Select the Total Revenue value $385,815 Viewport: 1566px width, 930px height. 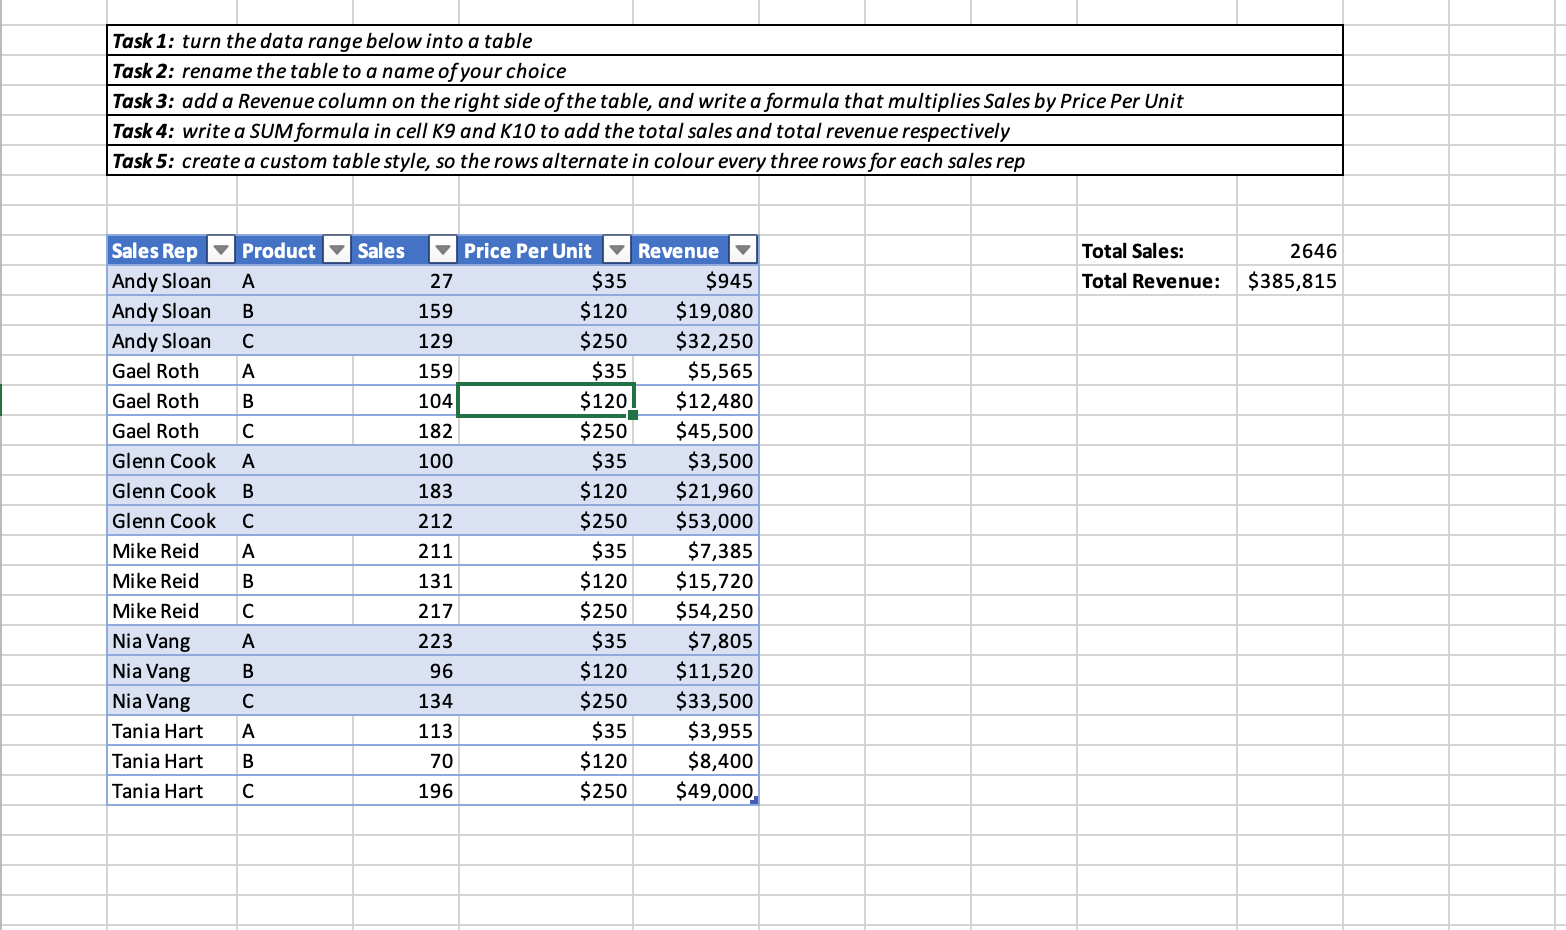point(1289,281)
